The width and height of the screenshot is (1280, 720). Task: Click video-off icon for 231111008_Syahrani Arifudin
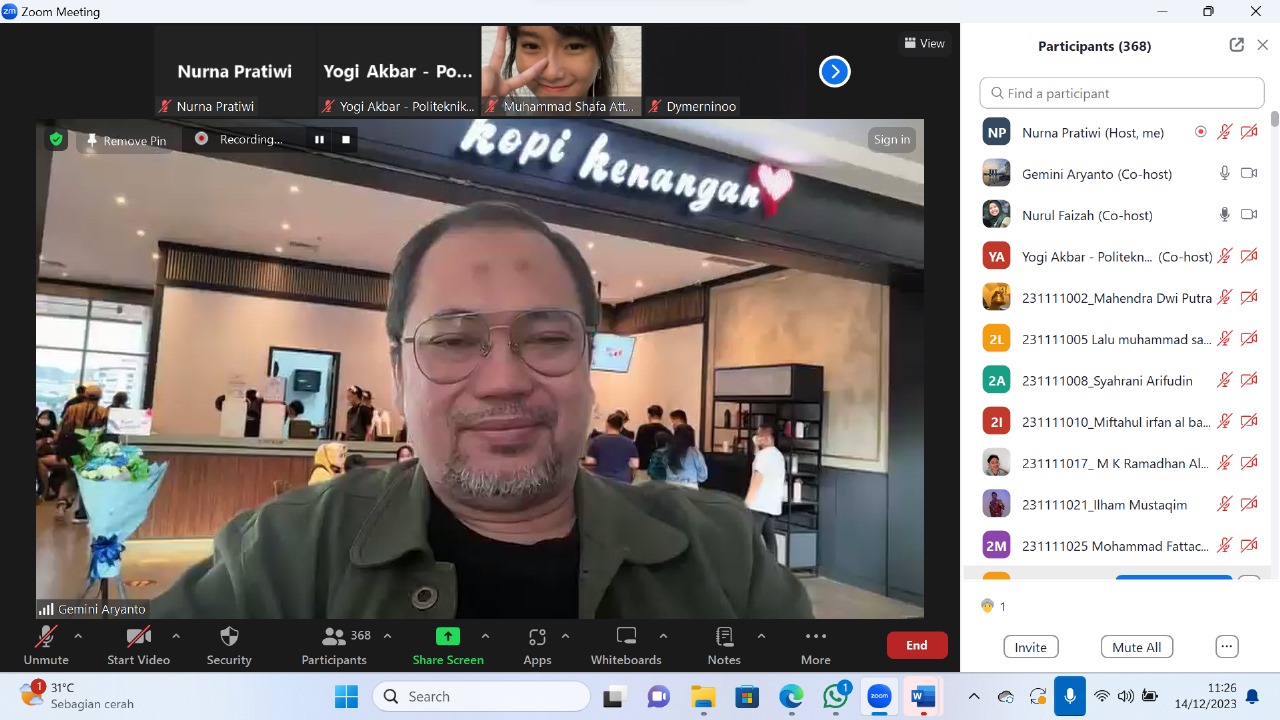pyautogui.click(x=1249, y=380)
